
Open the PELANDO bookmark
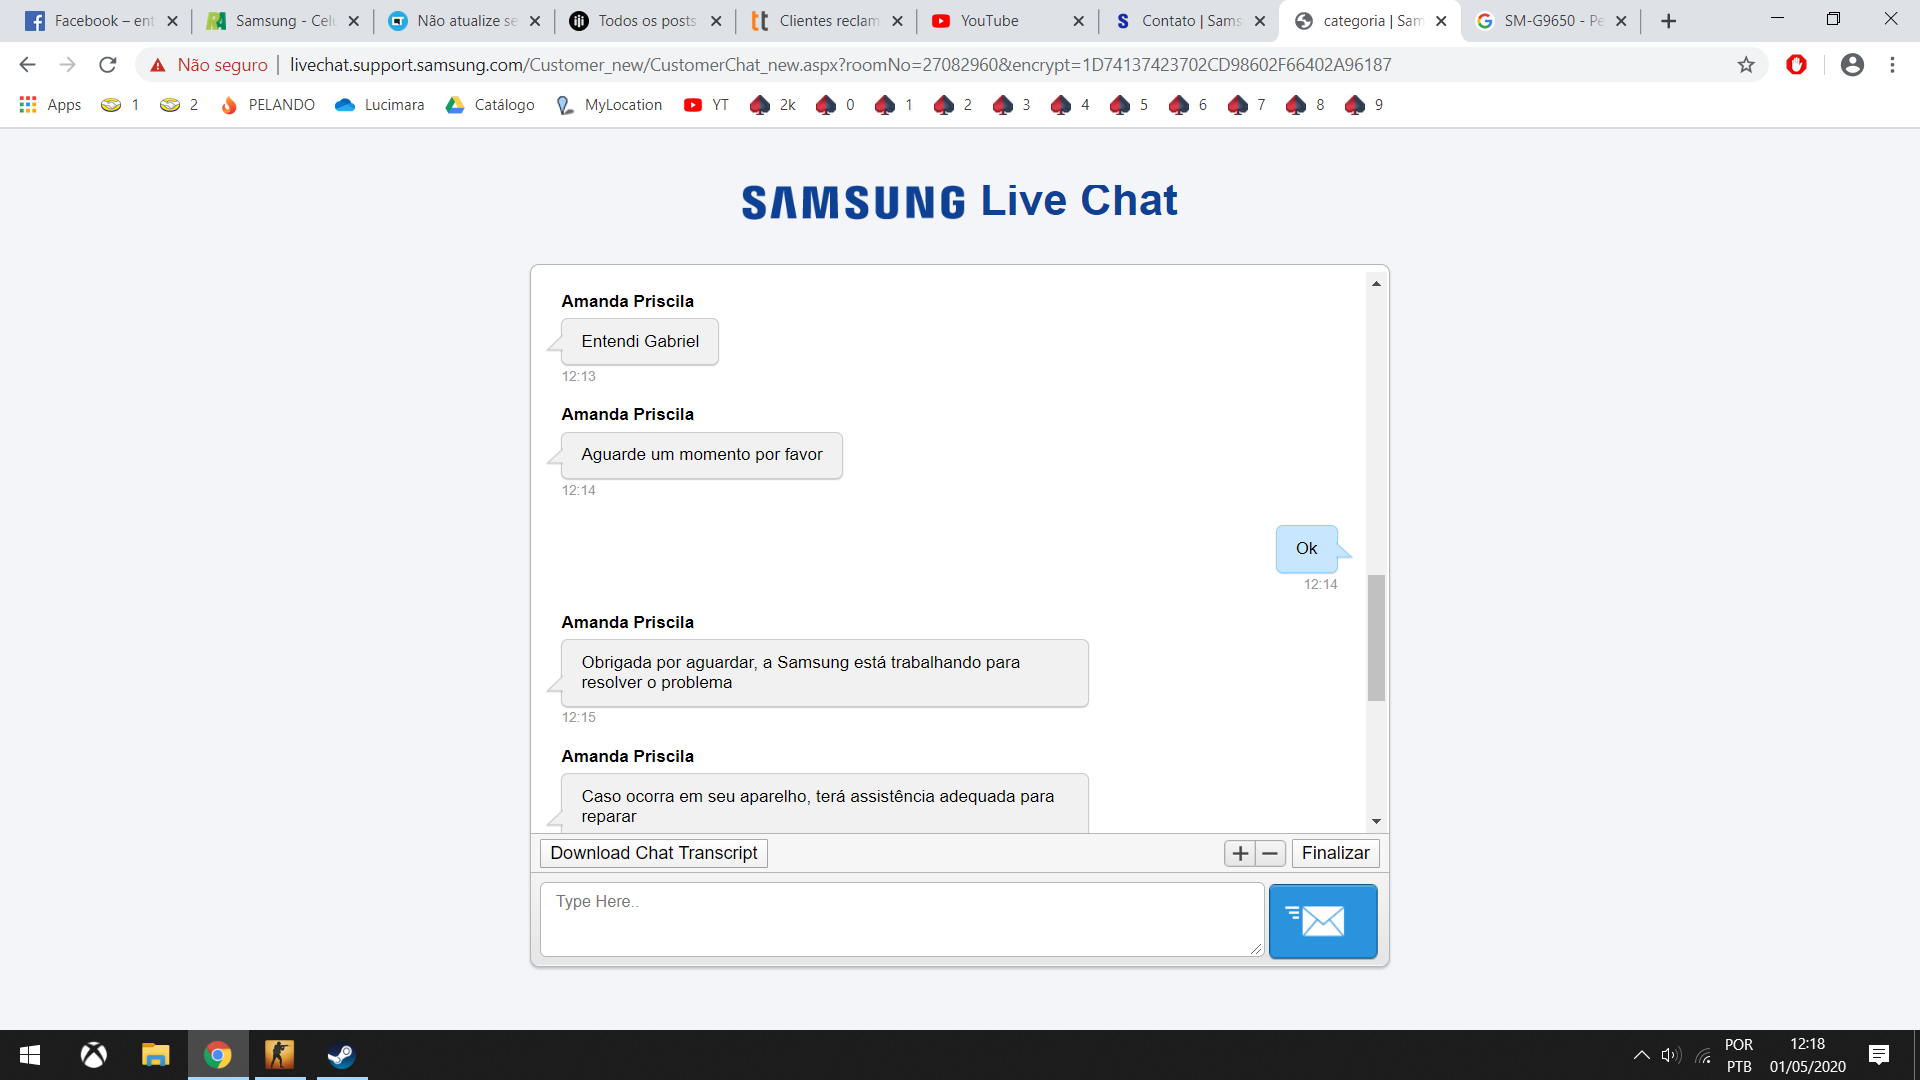[x=267, y=105]
